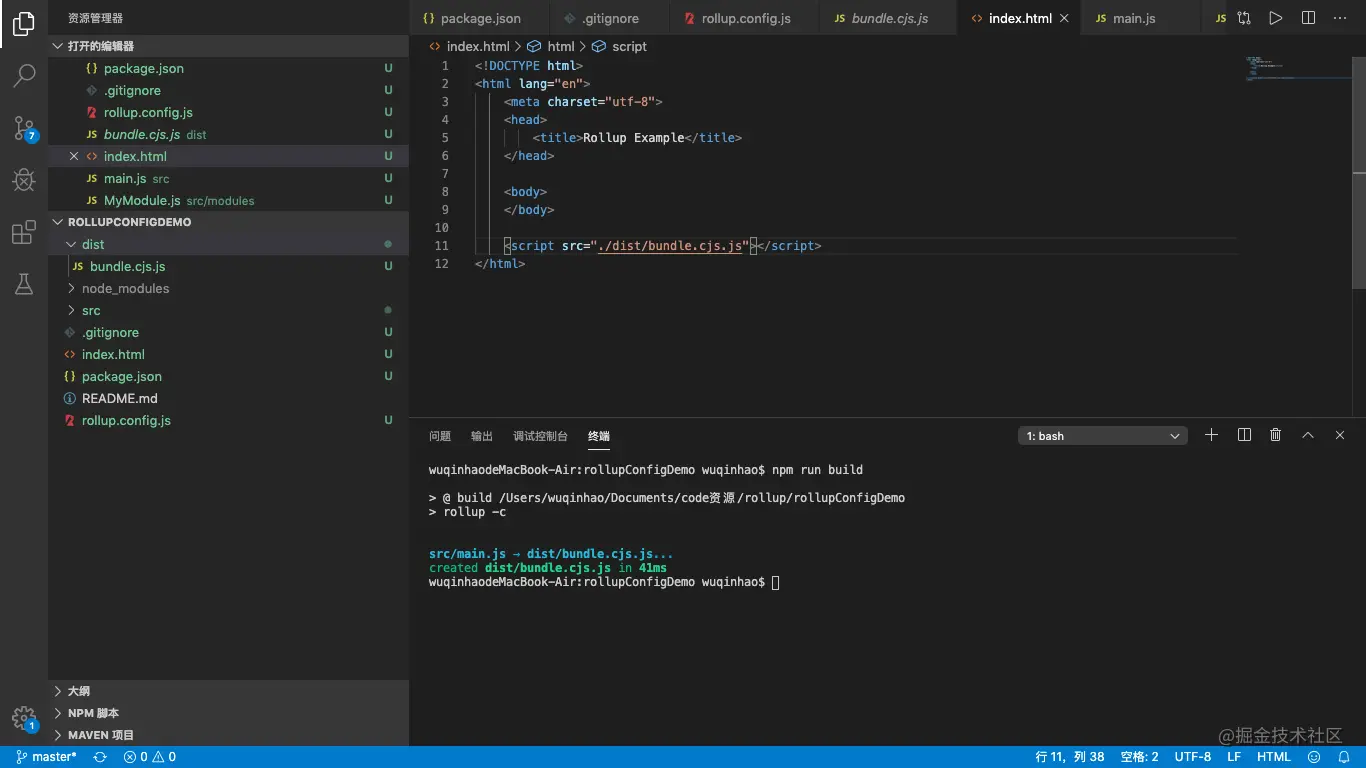The image size is (1366, 768).
Task: Open main.js src in open editors
Action: 228,178
